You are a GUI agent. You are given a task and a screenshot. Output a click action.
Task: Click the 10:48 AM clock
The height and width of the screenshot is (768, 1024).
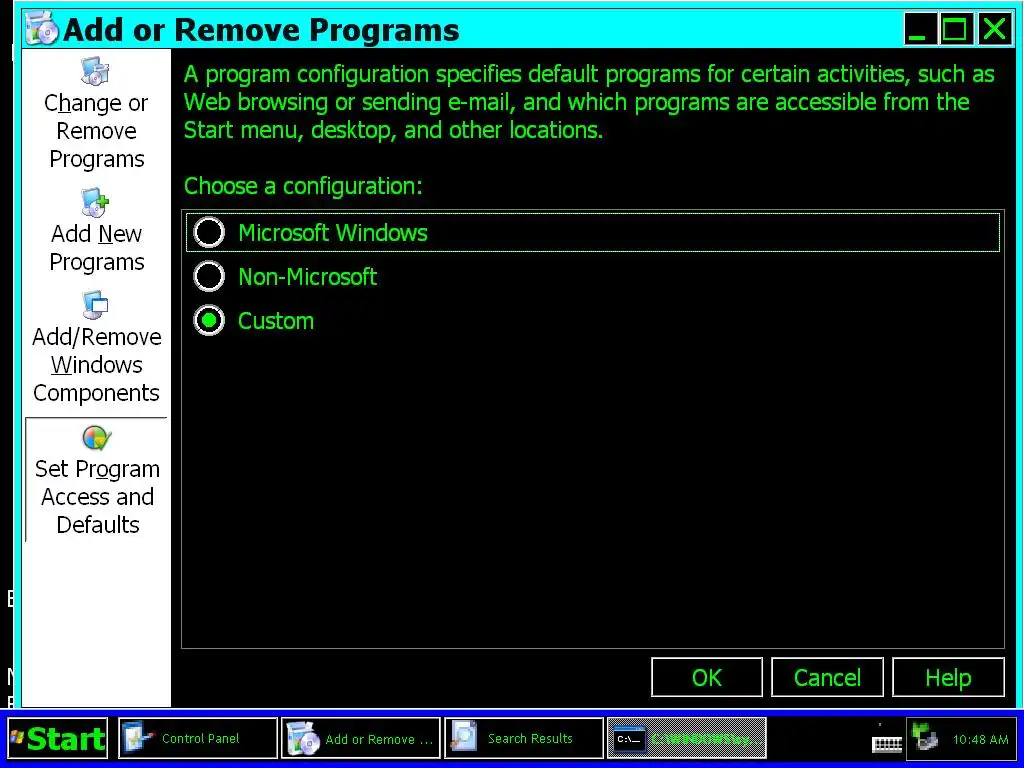click(980, 739)
